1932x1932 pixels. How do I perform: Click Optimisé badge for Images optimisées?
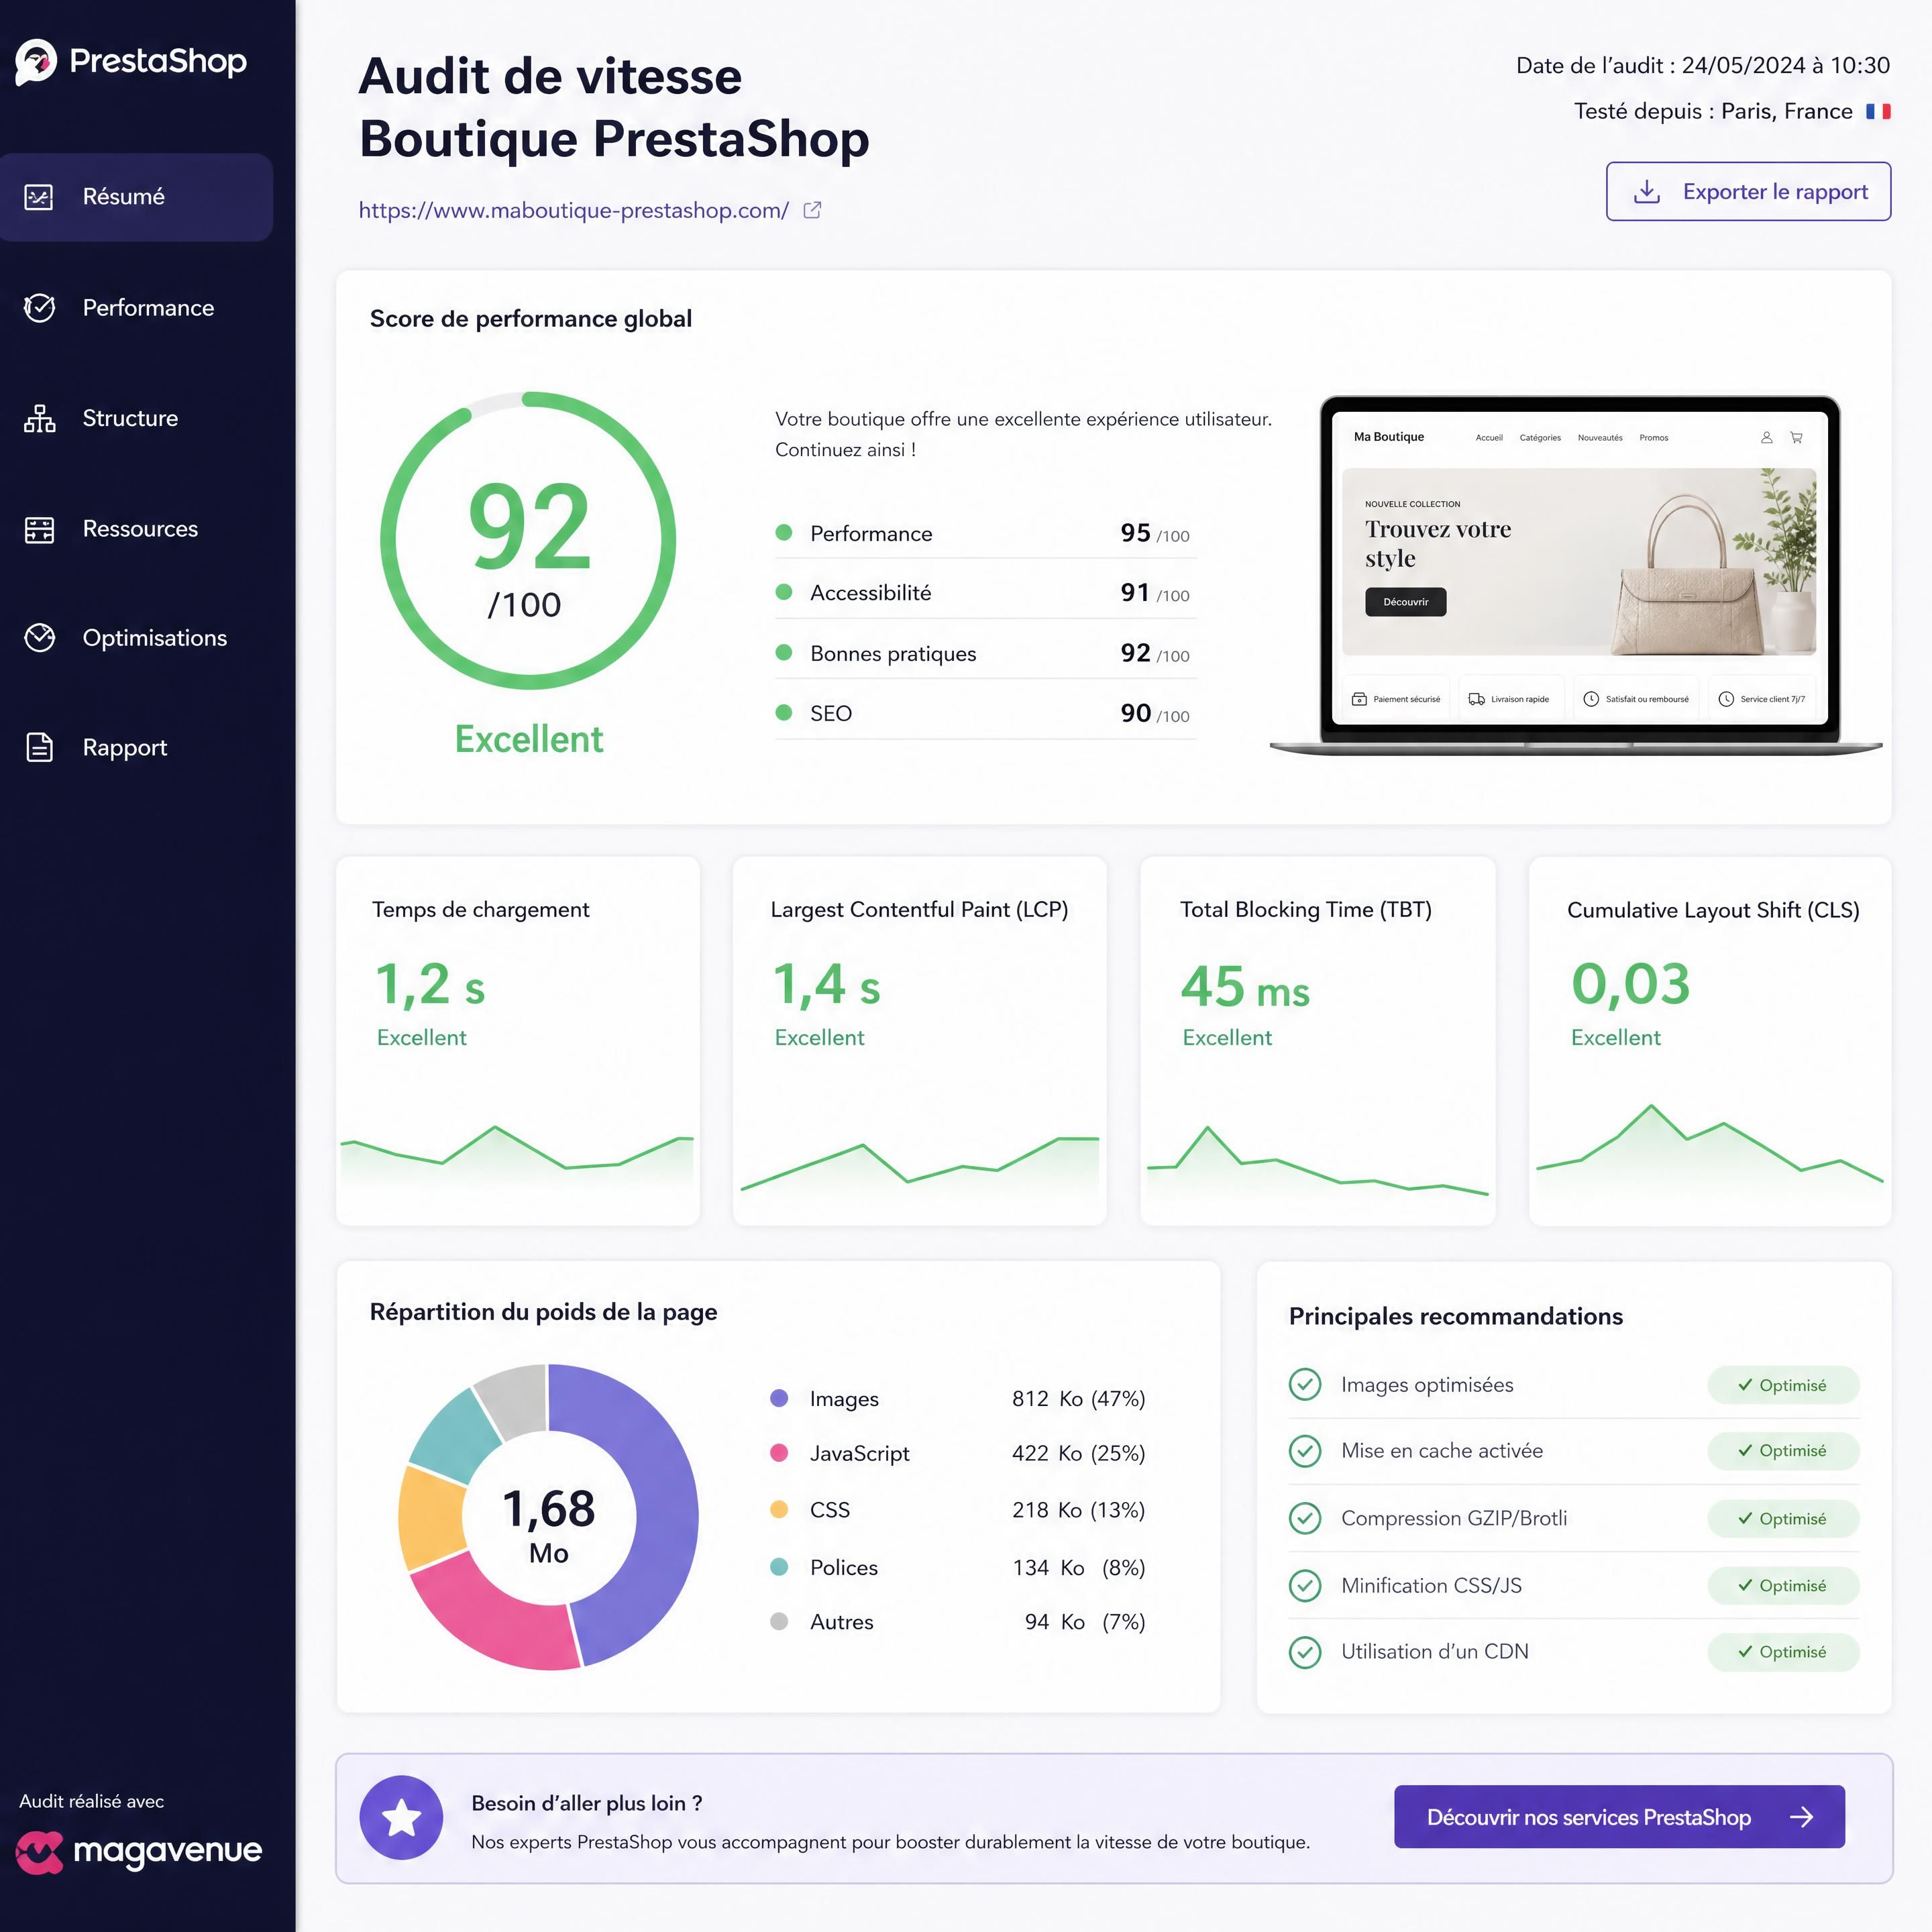[x=1783, y=1385]
